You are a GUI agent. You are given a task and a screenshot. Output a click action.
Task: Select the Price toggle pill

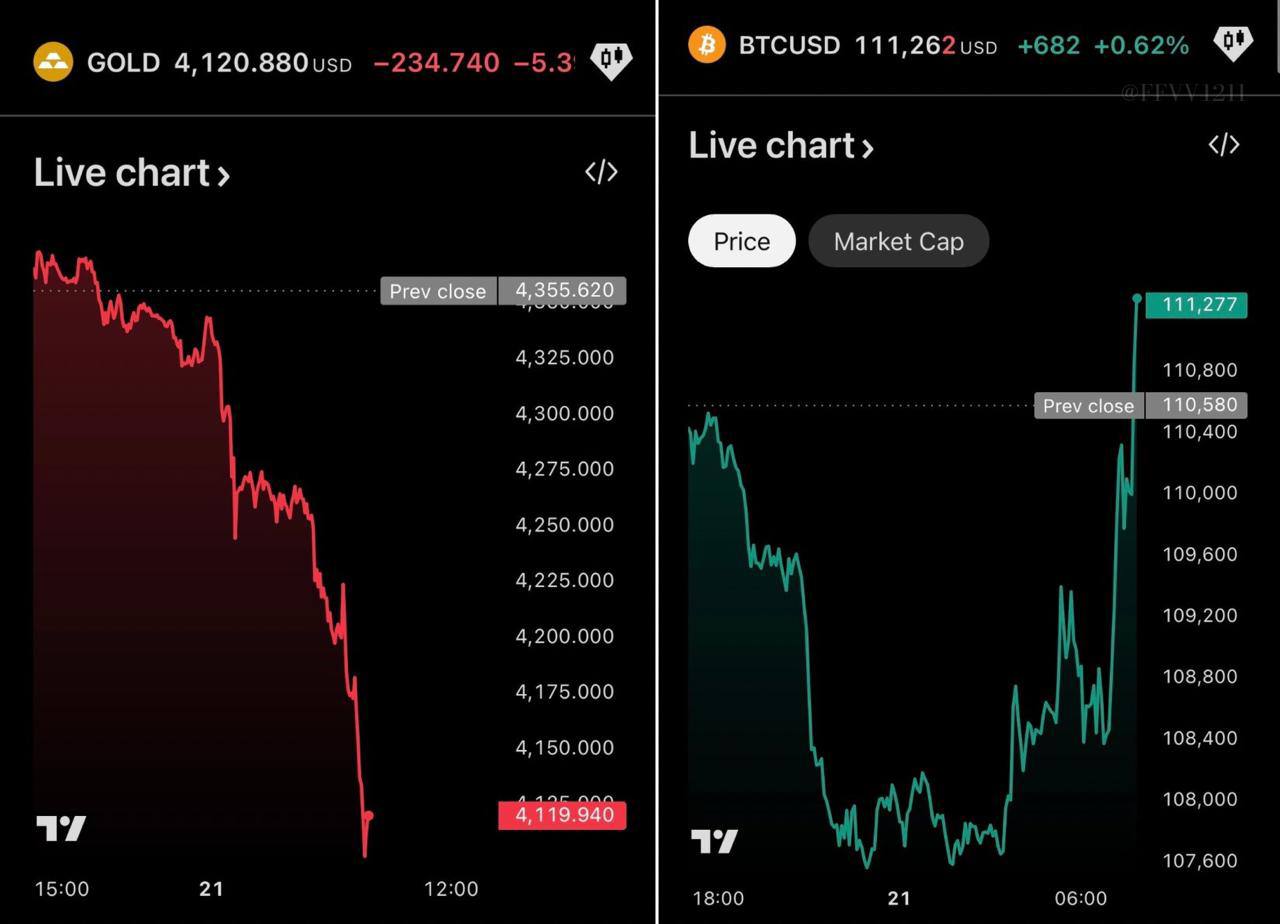coord(742,241)
